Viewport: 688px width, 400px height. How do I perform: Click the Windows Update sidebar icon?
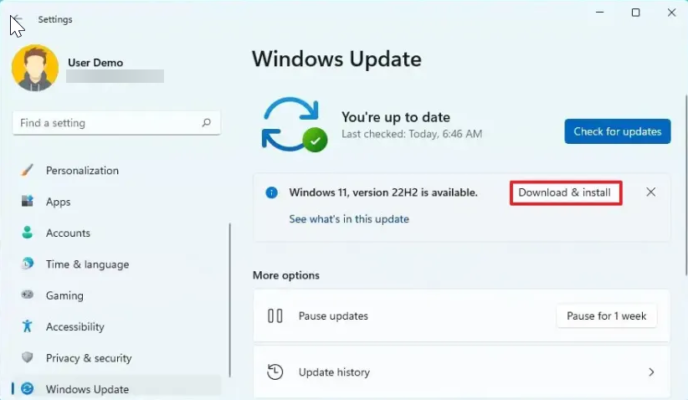pyautogui.click(x=27, y=389)
